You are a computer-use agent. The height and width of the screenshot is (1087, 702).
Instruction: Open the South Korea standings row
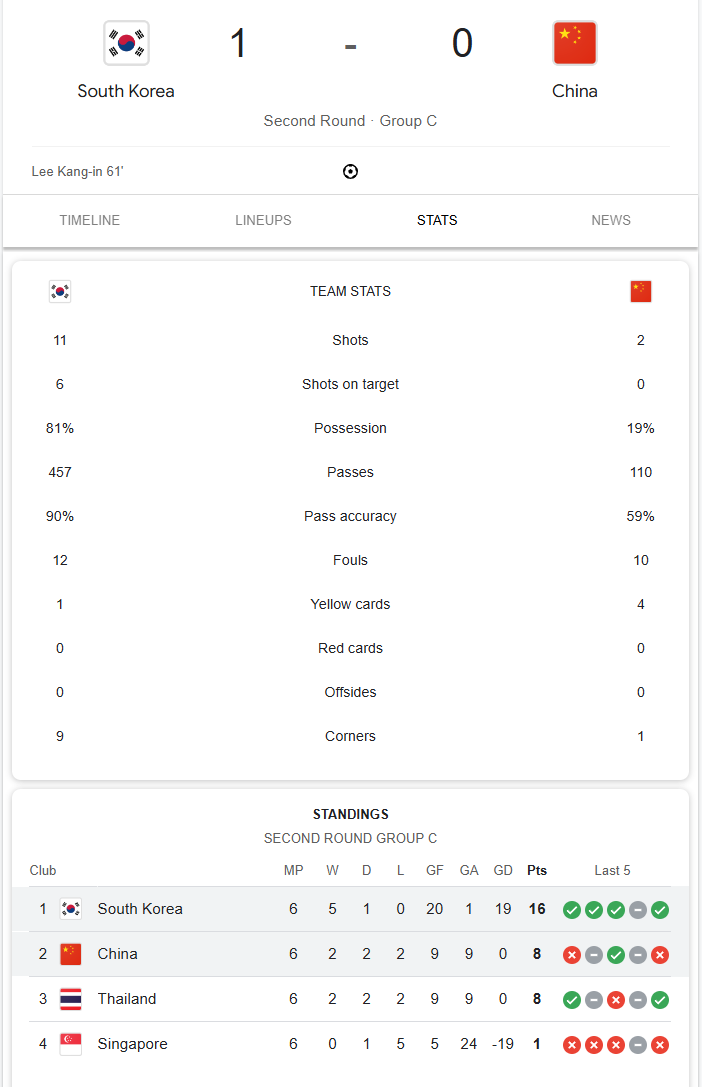pos(140,909)
